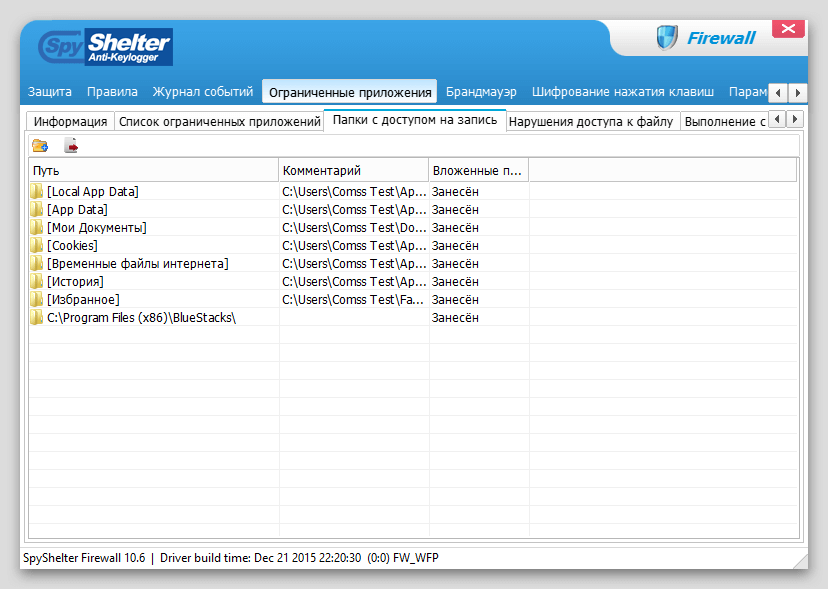Switch to Шифрование нажатия клавиш tab
The width and height of the screenshot is (828, 589).
[x=623, y=92]
